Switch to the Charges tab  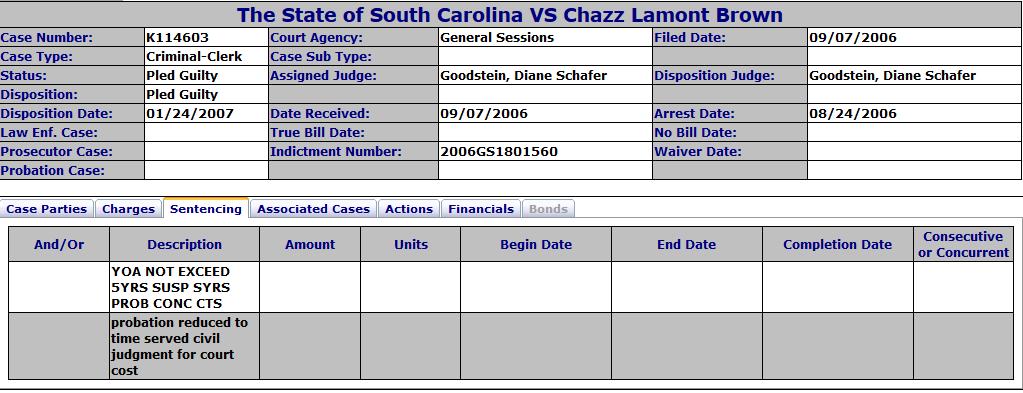[129, 209]
